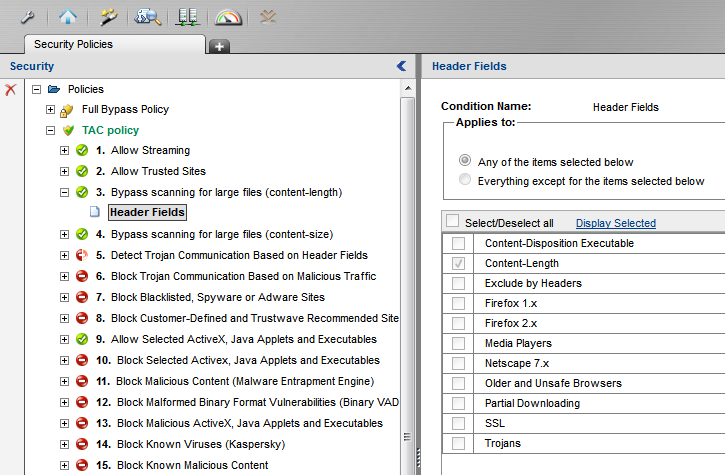This screenshot has width=725, height=475.
Task: Open the gauge dashboard icon
Action: click(x=228, y=16)
